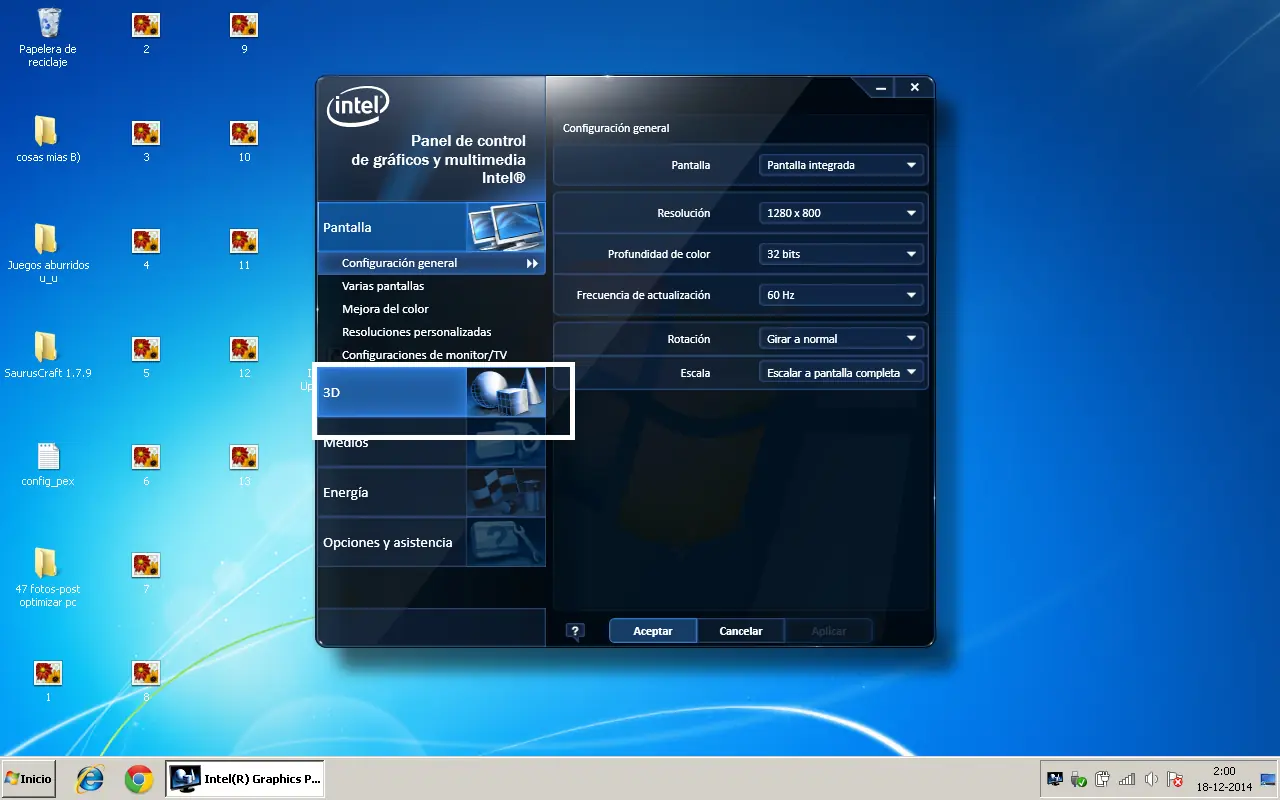Open Mejora del color settings
Screen dimensions: 1280x800
pos(385,309)
